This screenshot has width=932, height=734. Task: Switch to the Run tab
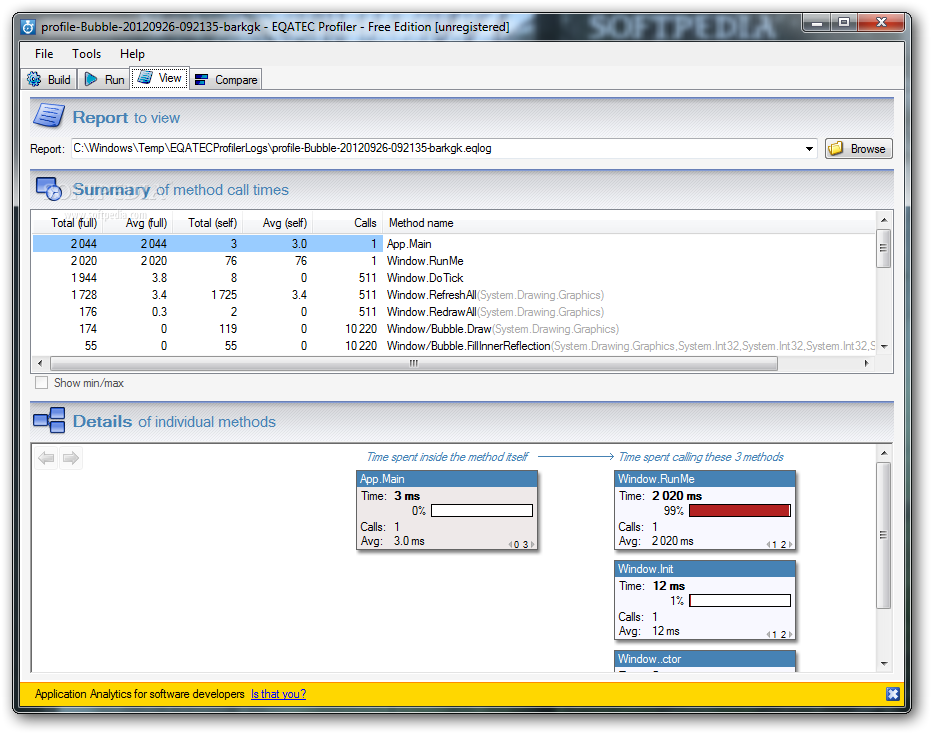tap(104, 79)
